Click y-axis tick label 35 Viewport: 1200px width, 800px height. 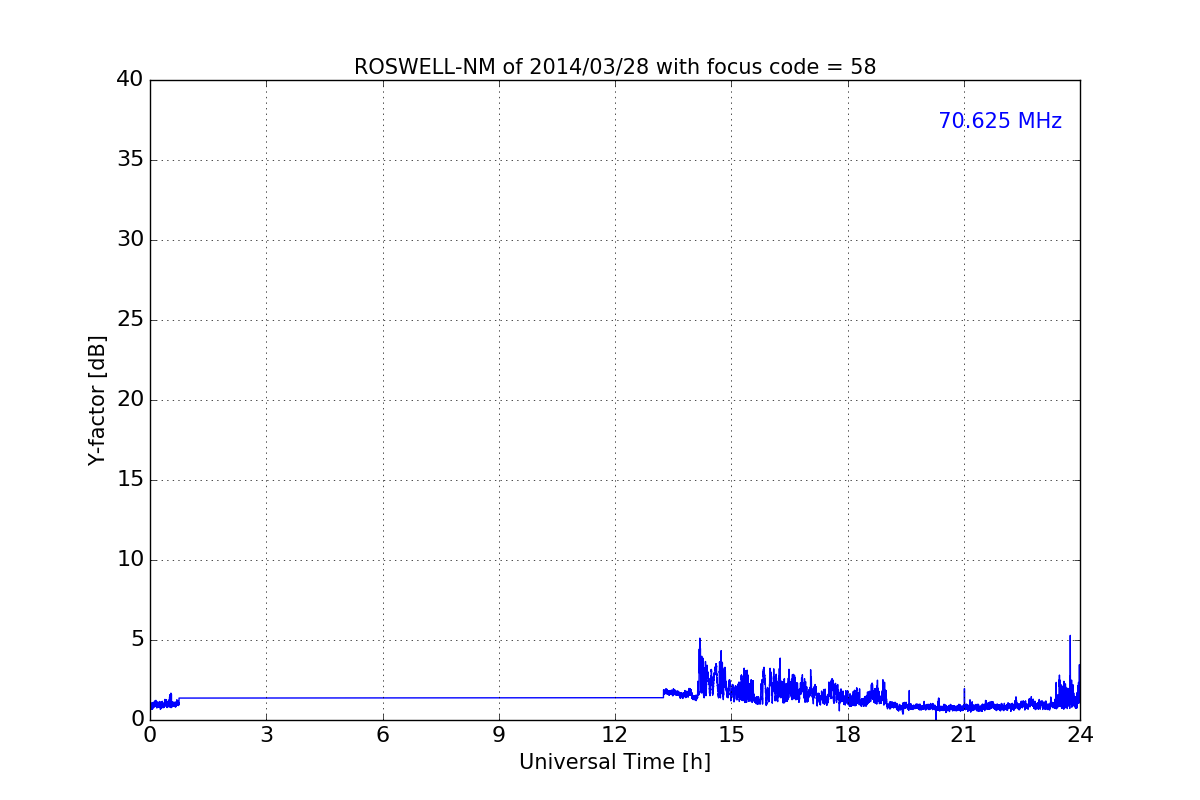[x=130, y=160]
